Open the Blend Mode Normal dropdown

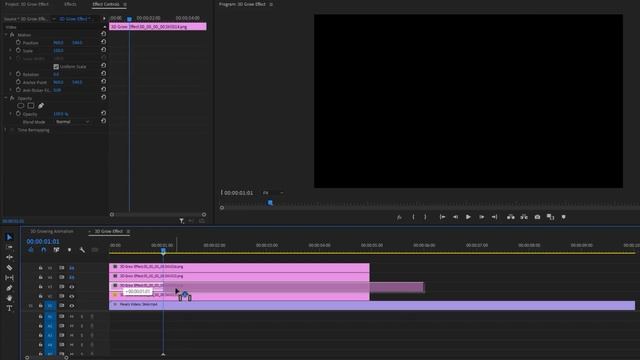point(73,122)
